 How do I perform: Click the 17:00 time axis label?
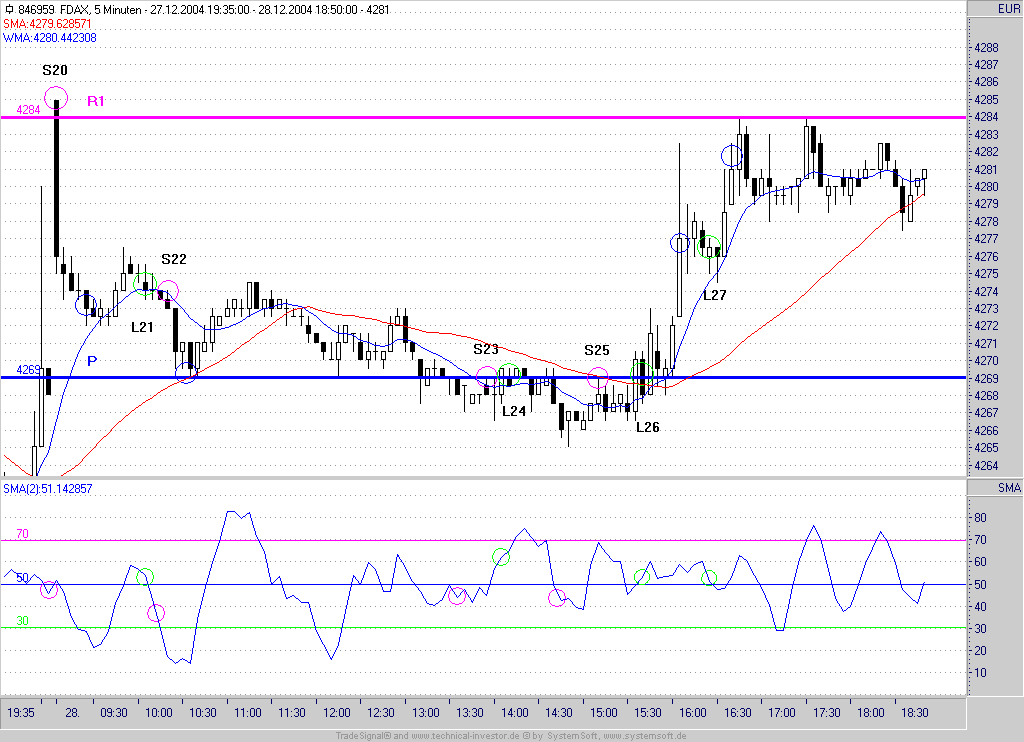781,713
